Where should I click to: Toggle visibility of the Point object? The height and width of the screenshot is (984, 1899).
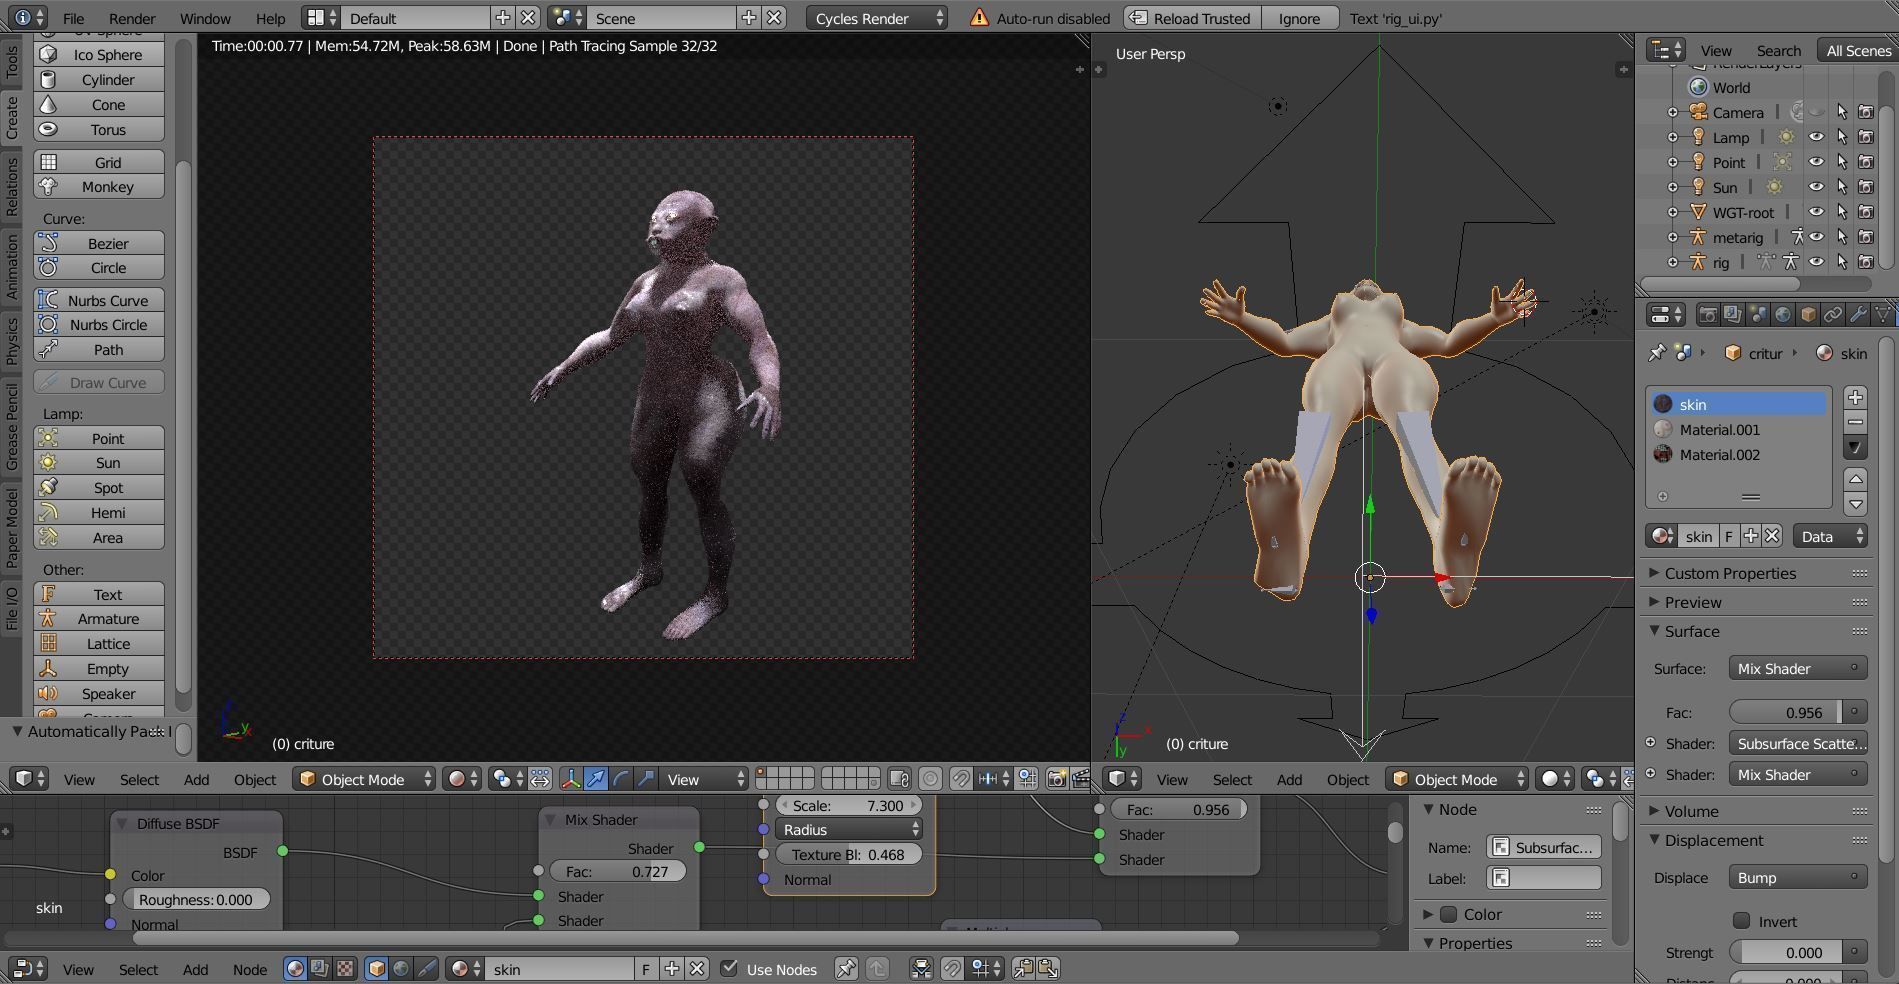(x=1817, y=162)
